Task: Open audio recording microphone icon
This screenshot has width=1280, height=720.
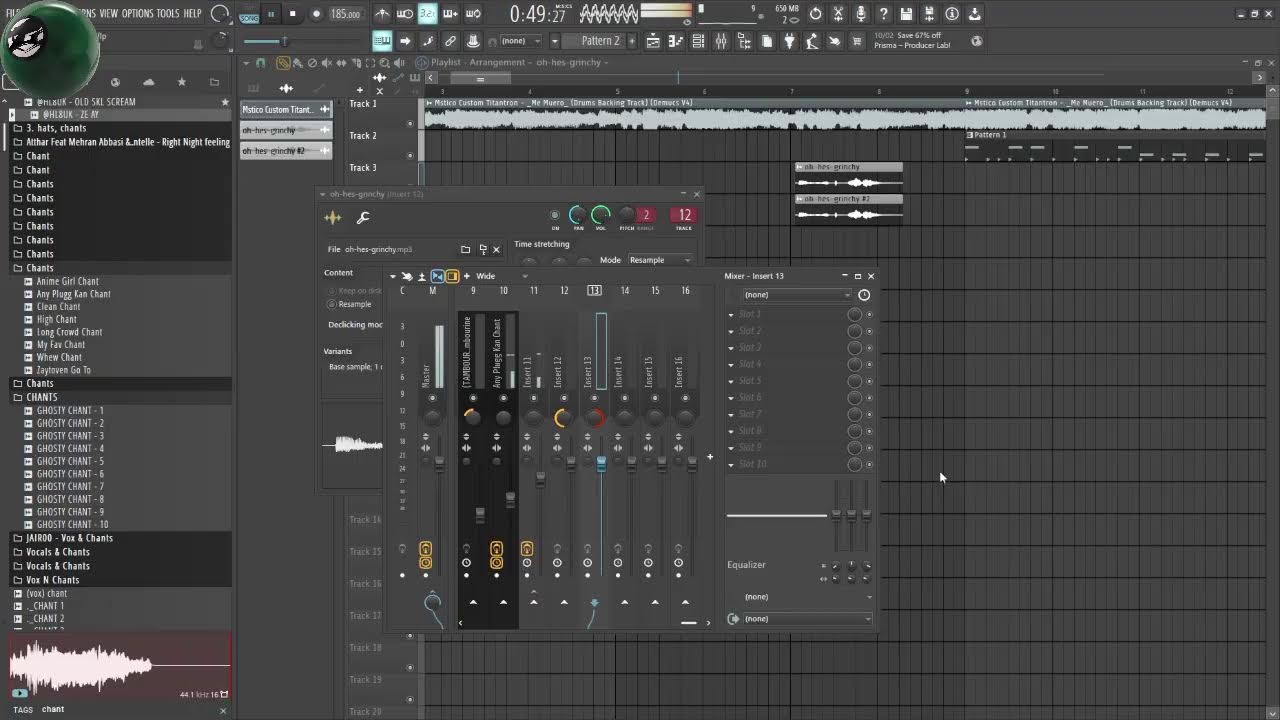Action: pyautogui.click(x=862, y=14)
